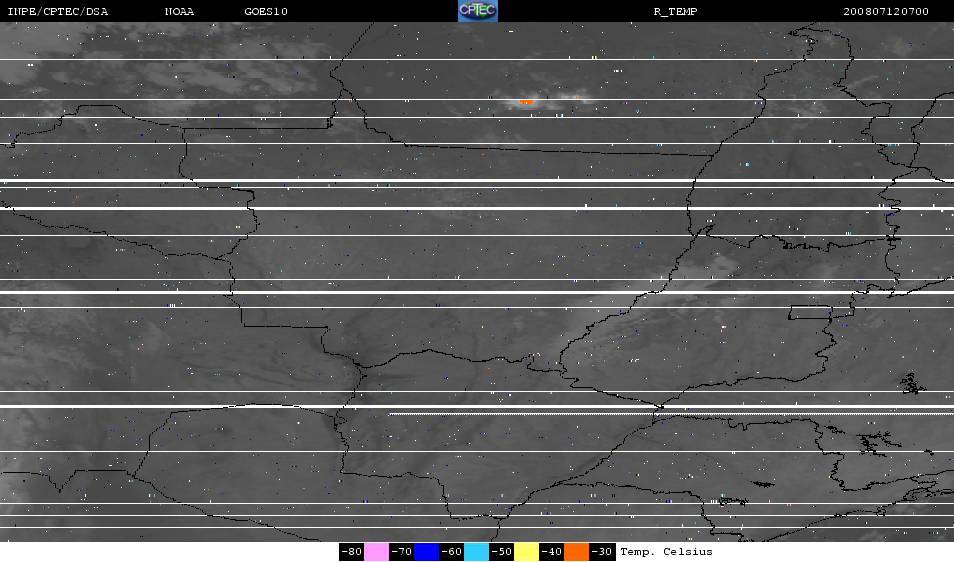Click the -80 legend value
The width and height of the screenshot is (954, 562).
(352, 552)
